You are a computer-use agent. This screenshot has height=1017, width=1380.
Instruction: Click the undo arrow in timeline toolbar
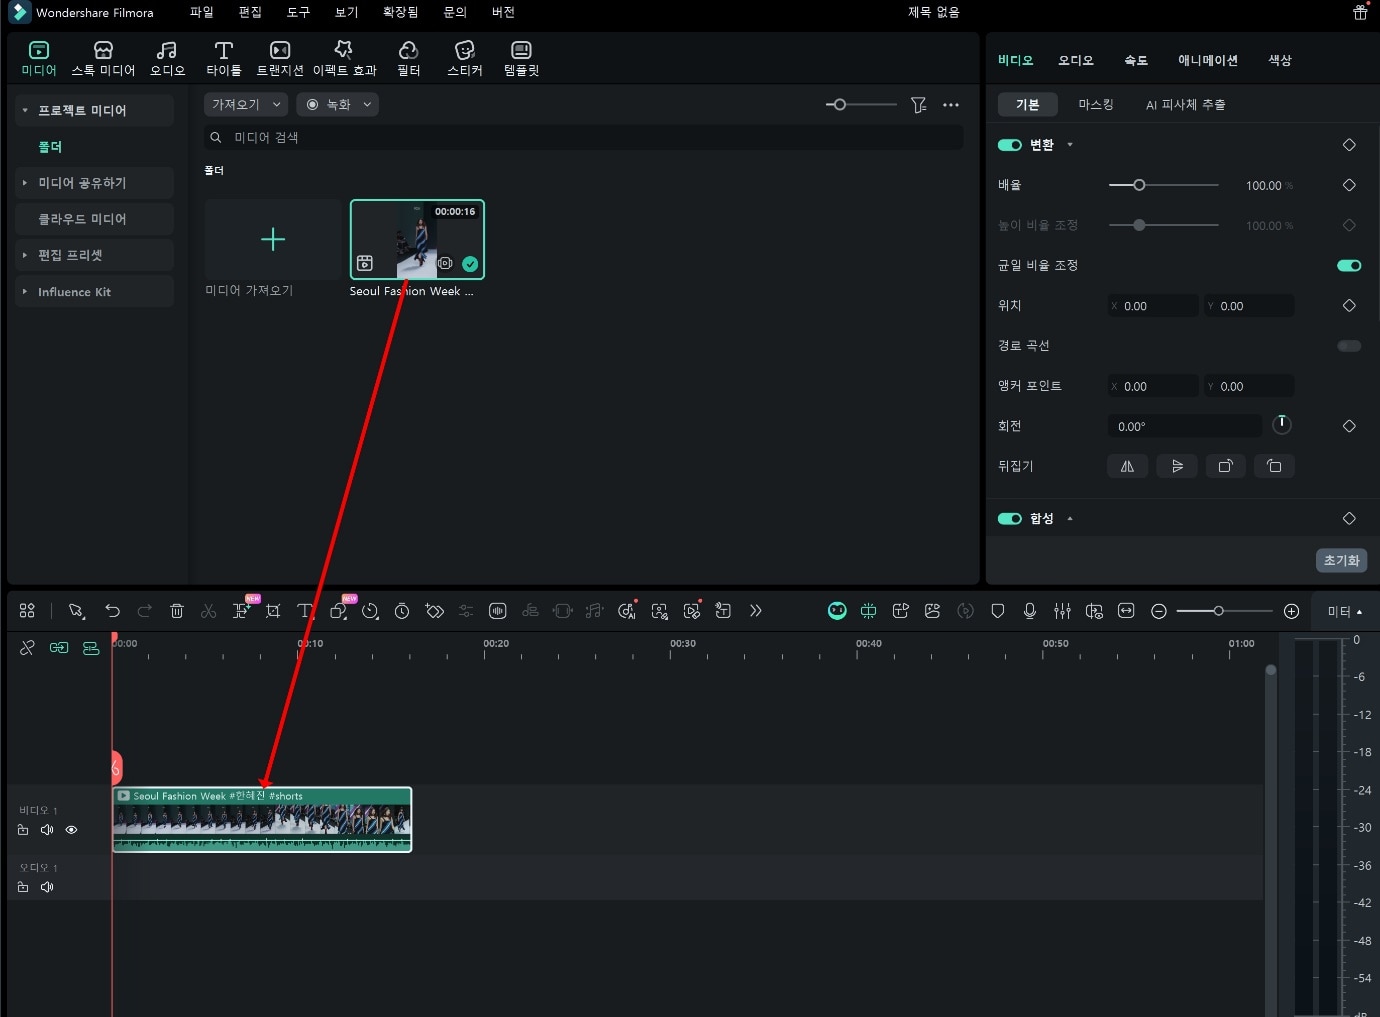click(x=112, y=611)
